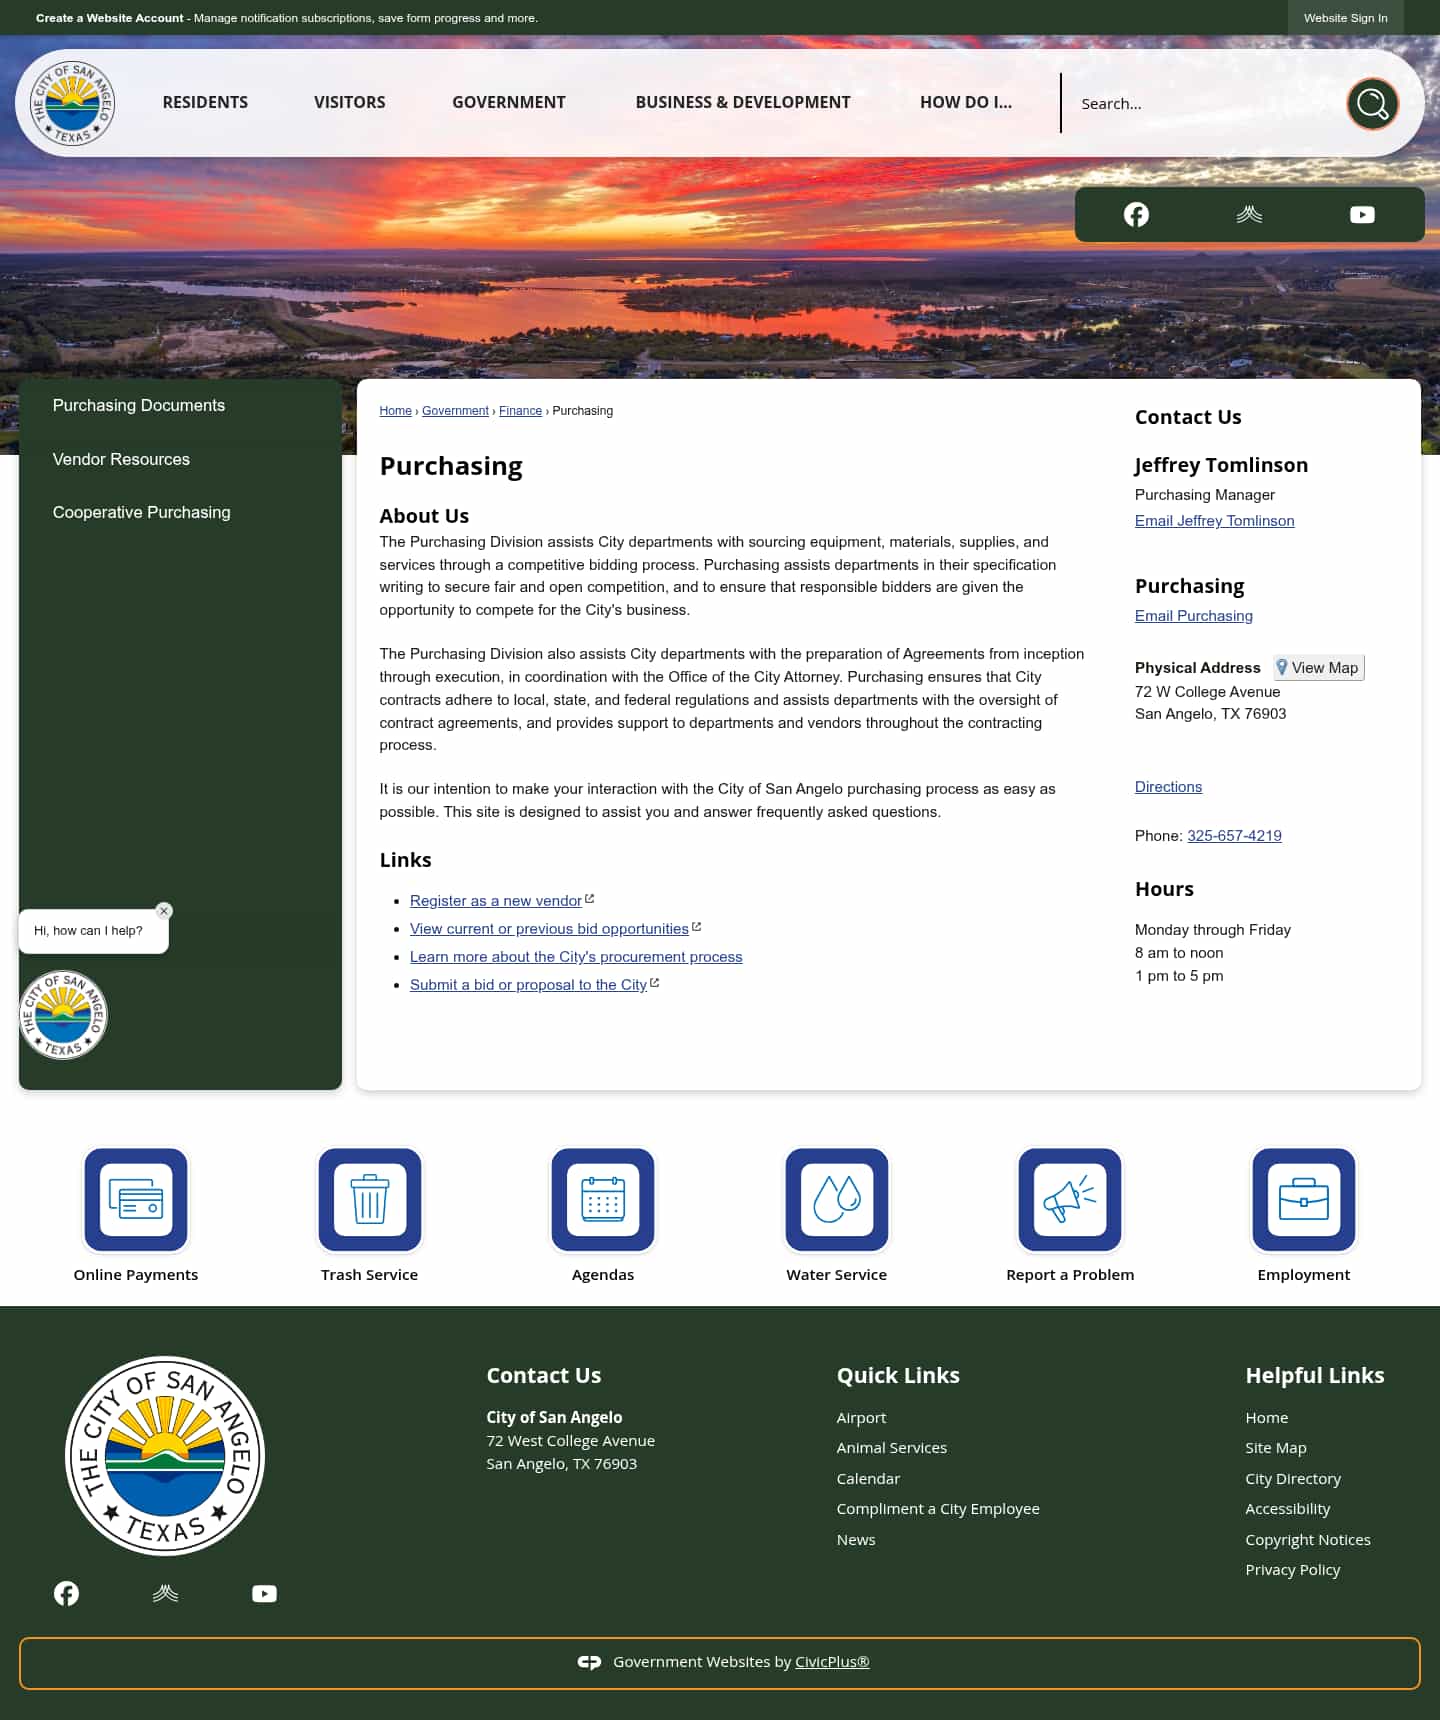
Task: Click Submit a bid or proposal link
Action: point(528,985)
